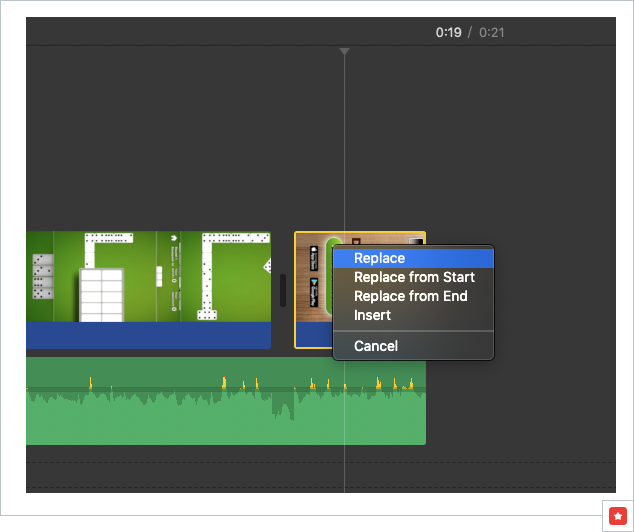Click the gray domino tiles stack at clip start
The height and width of the screenshot is (532, 634).
coord(43,276)
